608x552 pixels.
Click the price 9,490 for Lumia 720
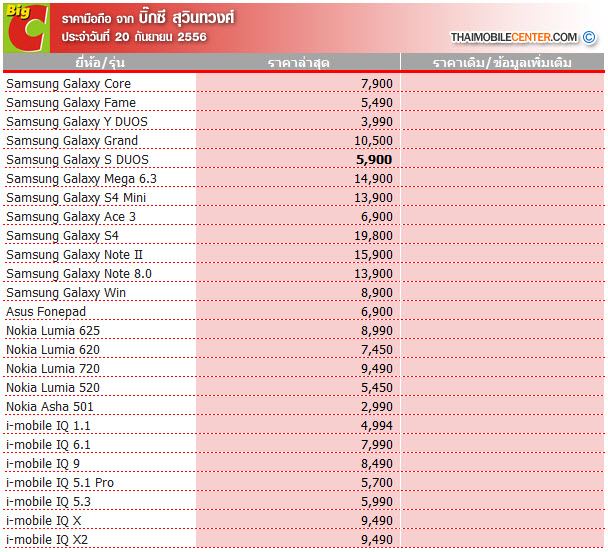click(377, 369)
